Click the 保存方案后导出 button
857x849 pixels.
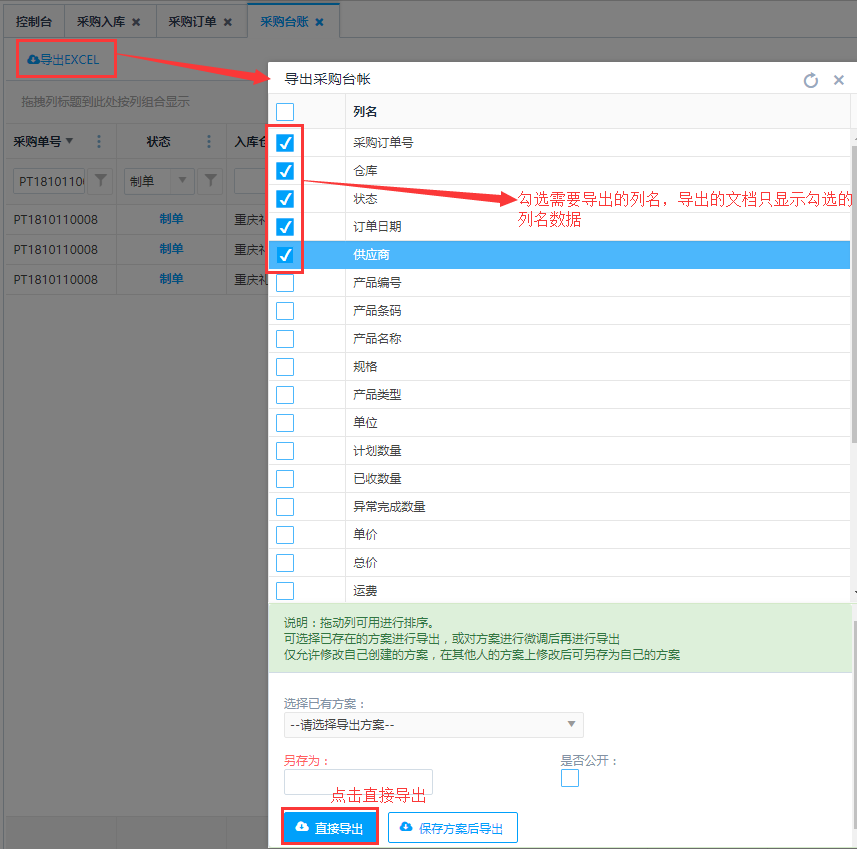coord(452,828)
